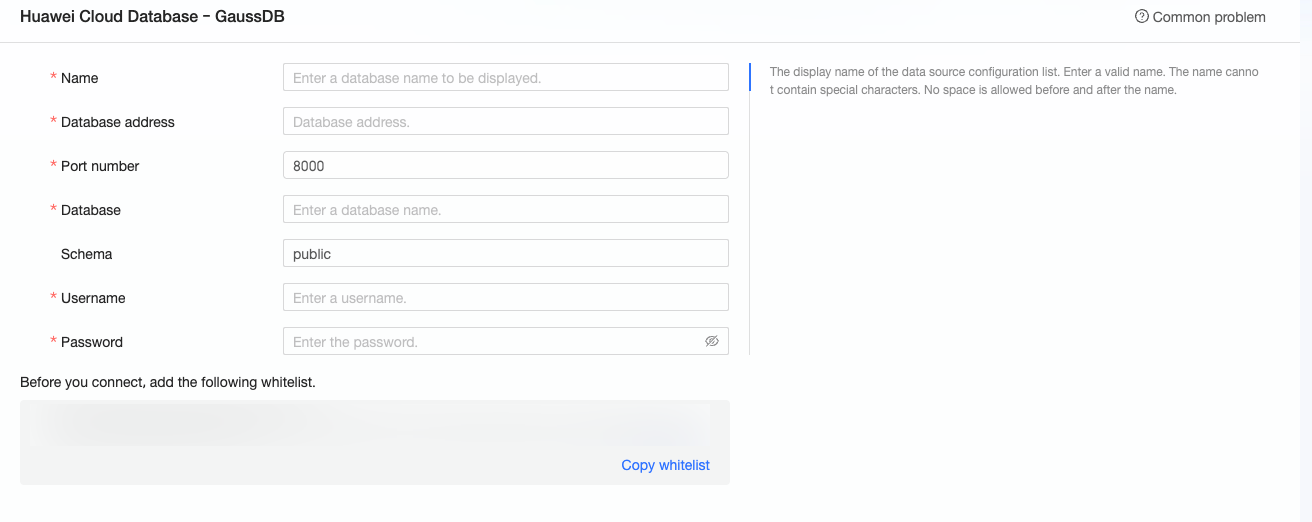Click the blurred whitelist address box

(x=370, y=425)
